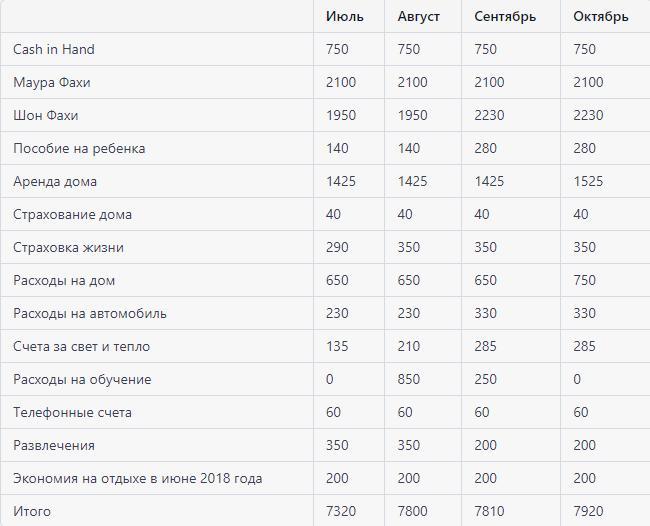Select the Маура Фахи row label
Viewport: 650px width, 526px height.
point(58,82)
